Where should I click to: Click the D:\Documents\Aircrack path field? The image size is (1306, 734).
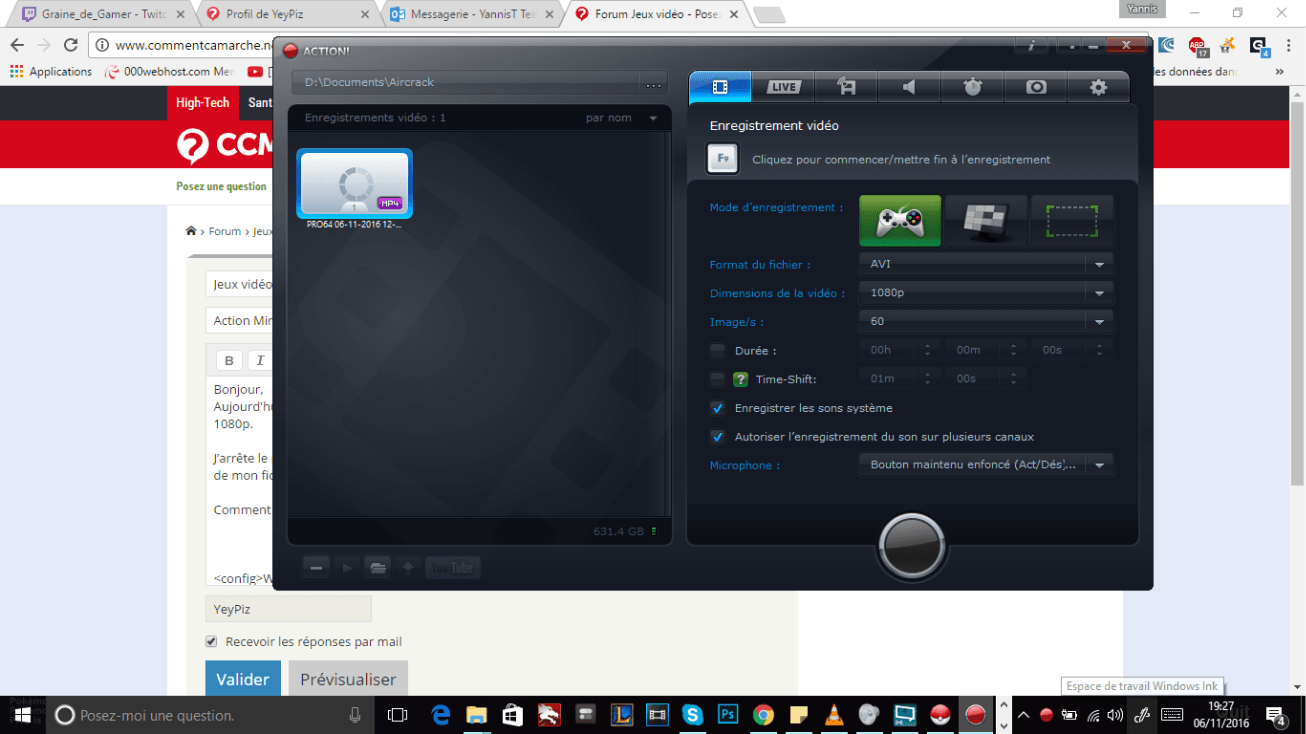coord(466,83)
